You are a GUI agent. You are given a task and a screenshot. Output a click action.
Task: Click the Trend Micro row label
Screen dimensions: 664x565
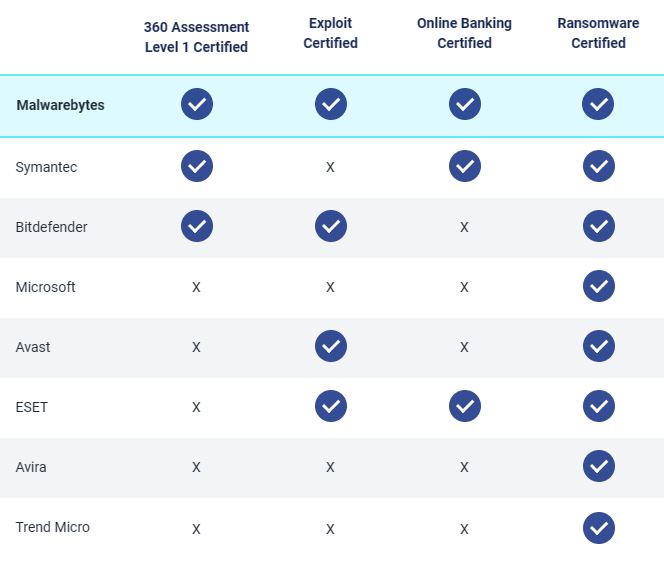[52, 527]
